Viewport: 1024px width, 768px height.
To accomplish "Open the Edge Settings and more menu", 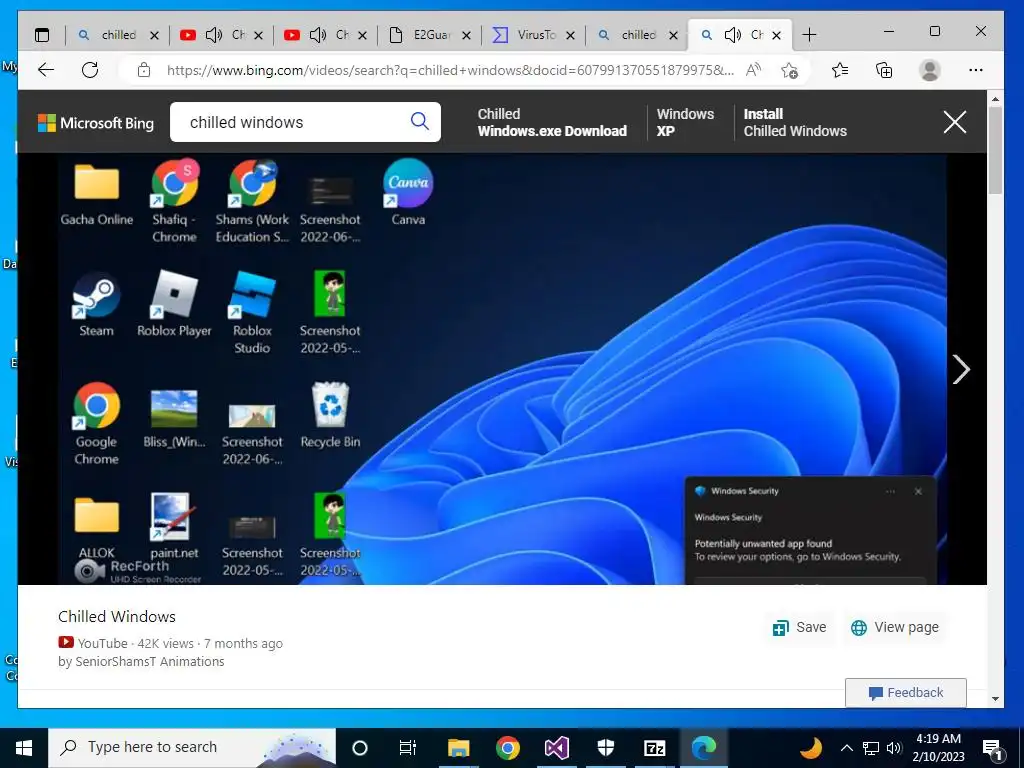I will pyautogui.click(x=976, y=70).
